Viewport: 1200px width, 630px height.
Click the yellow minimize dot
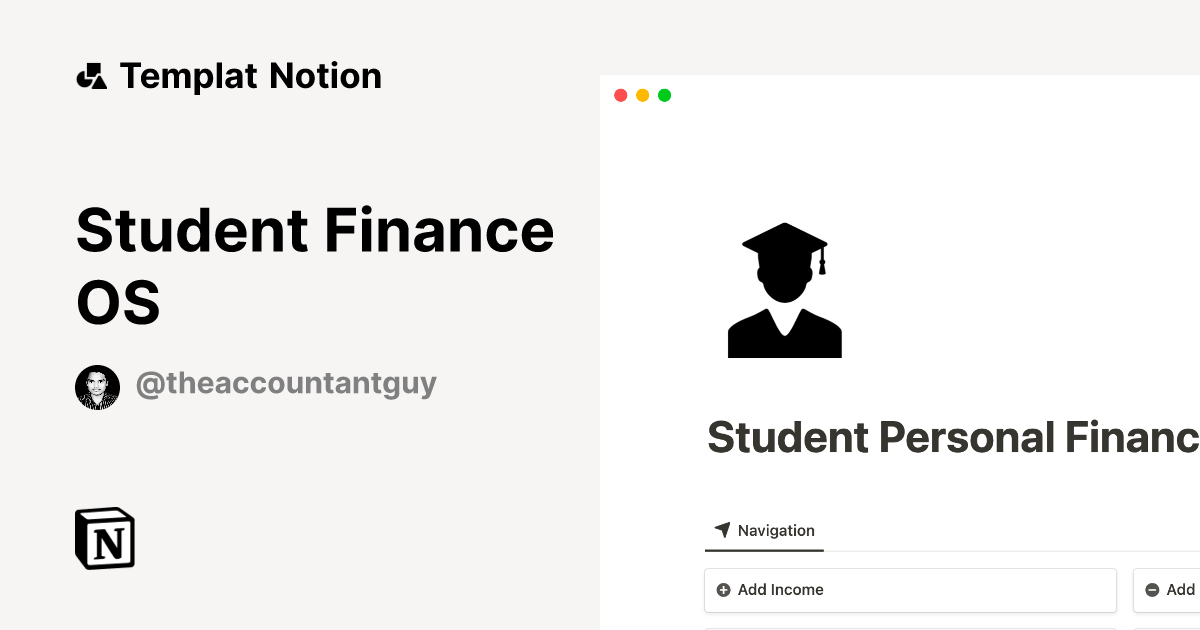click(x=642, y=95)
